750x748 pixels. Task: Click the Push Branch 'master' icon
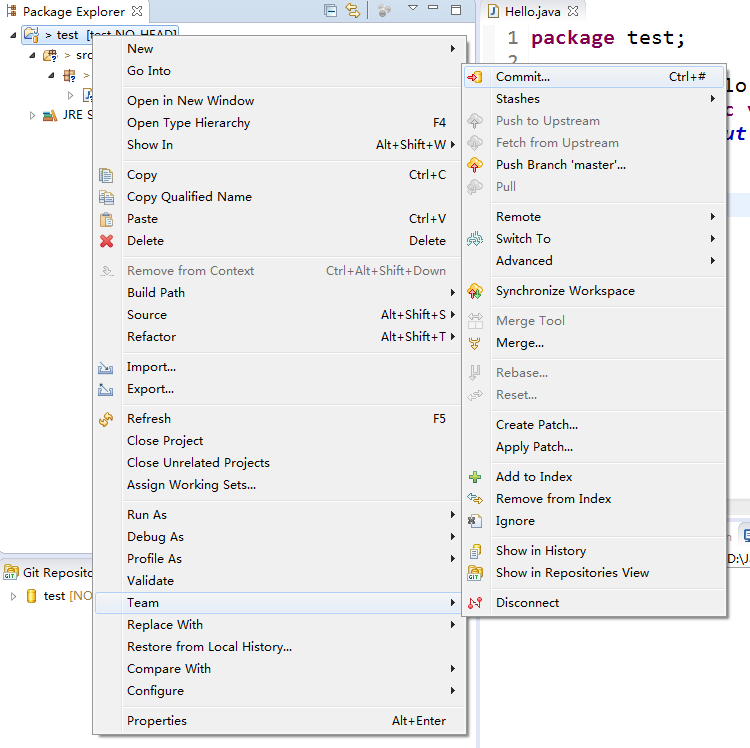click(476, 165)
